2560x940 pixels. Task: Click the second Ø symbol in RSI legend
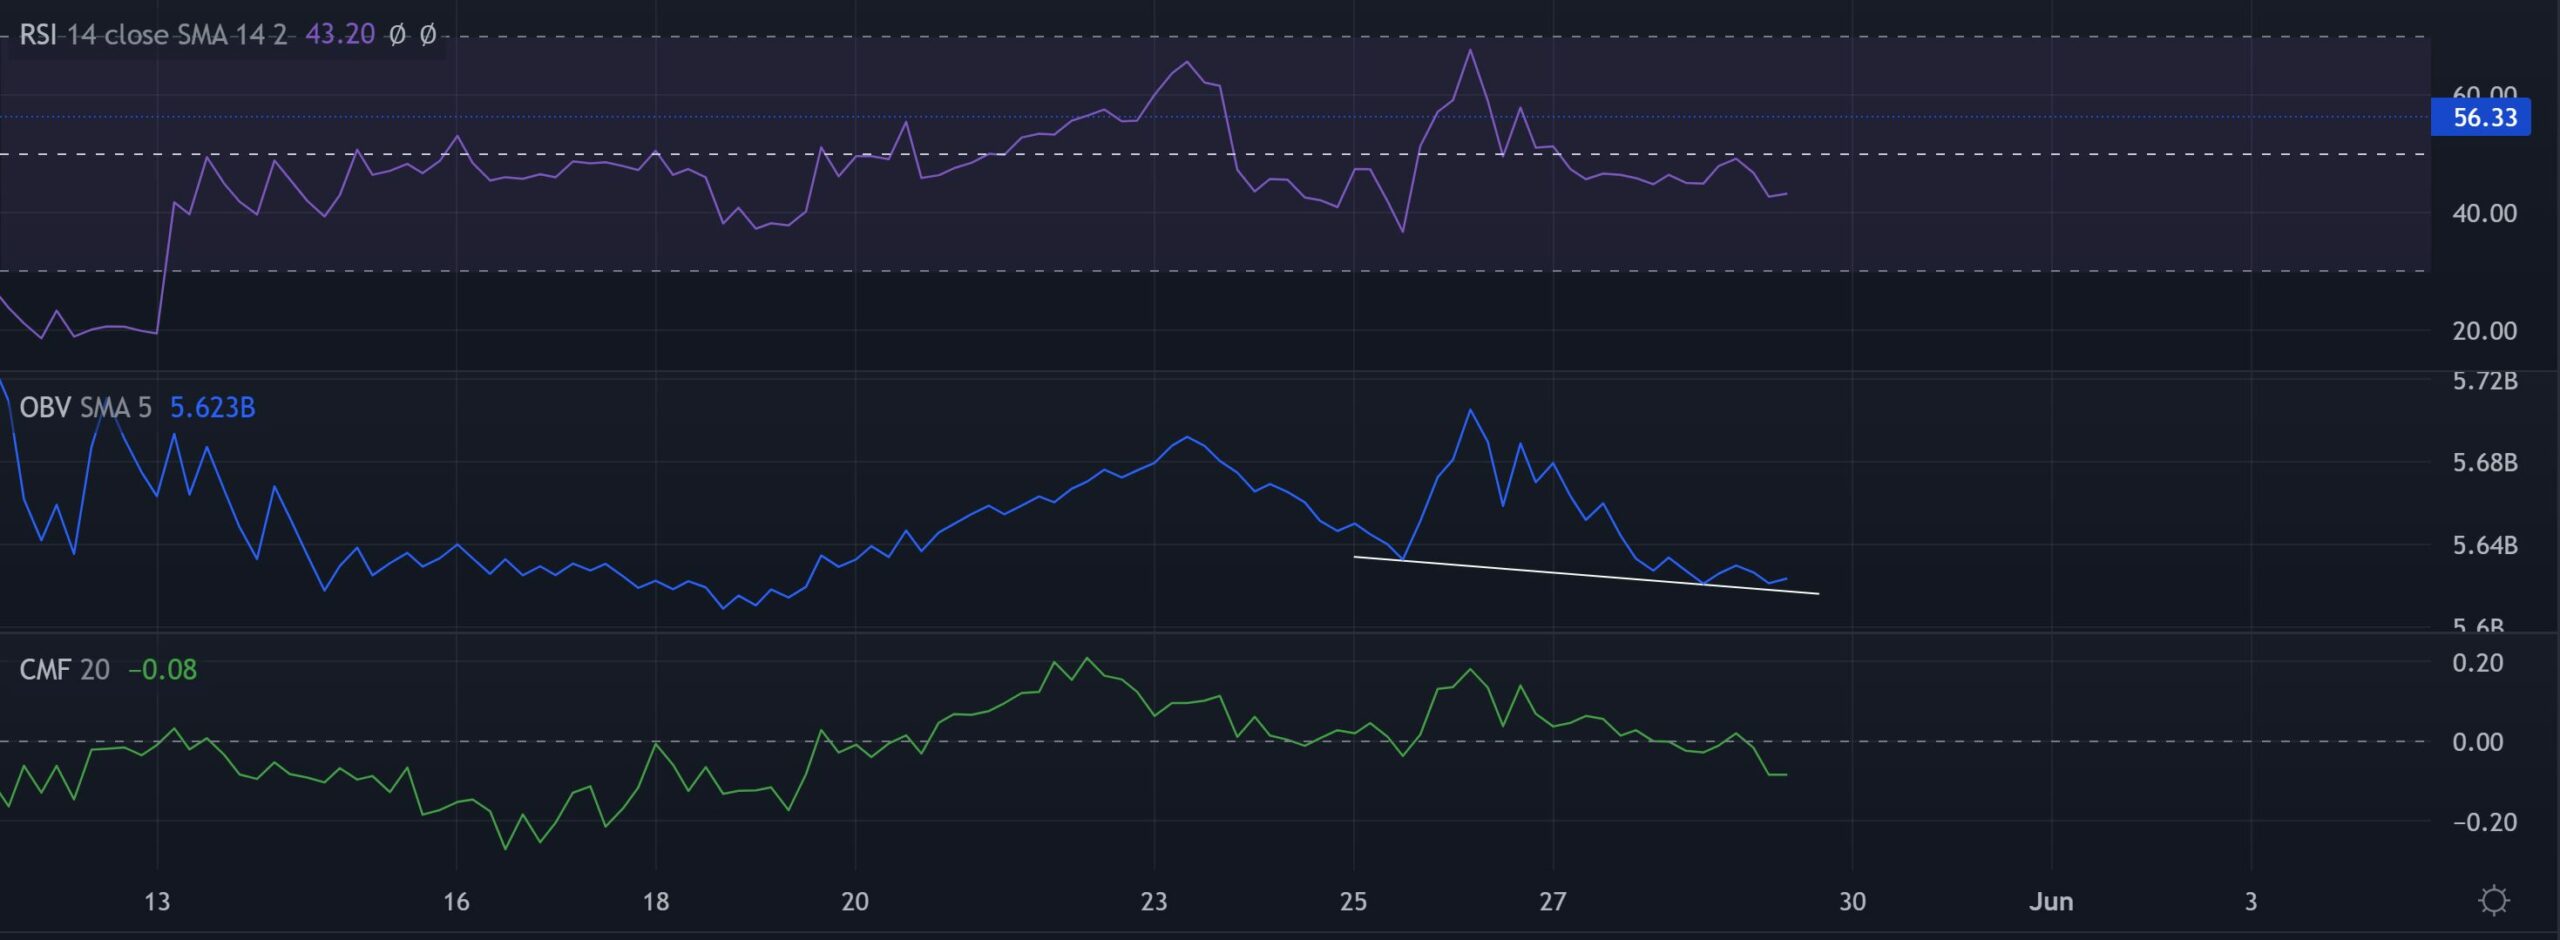coord(428,35)
